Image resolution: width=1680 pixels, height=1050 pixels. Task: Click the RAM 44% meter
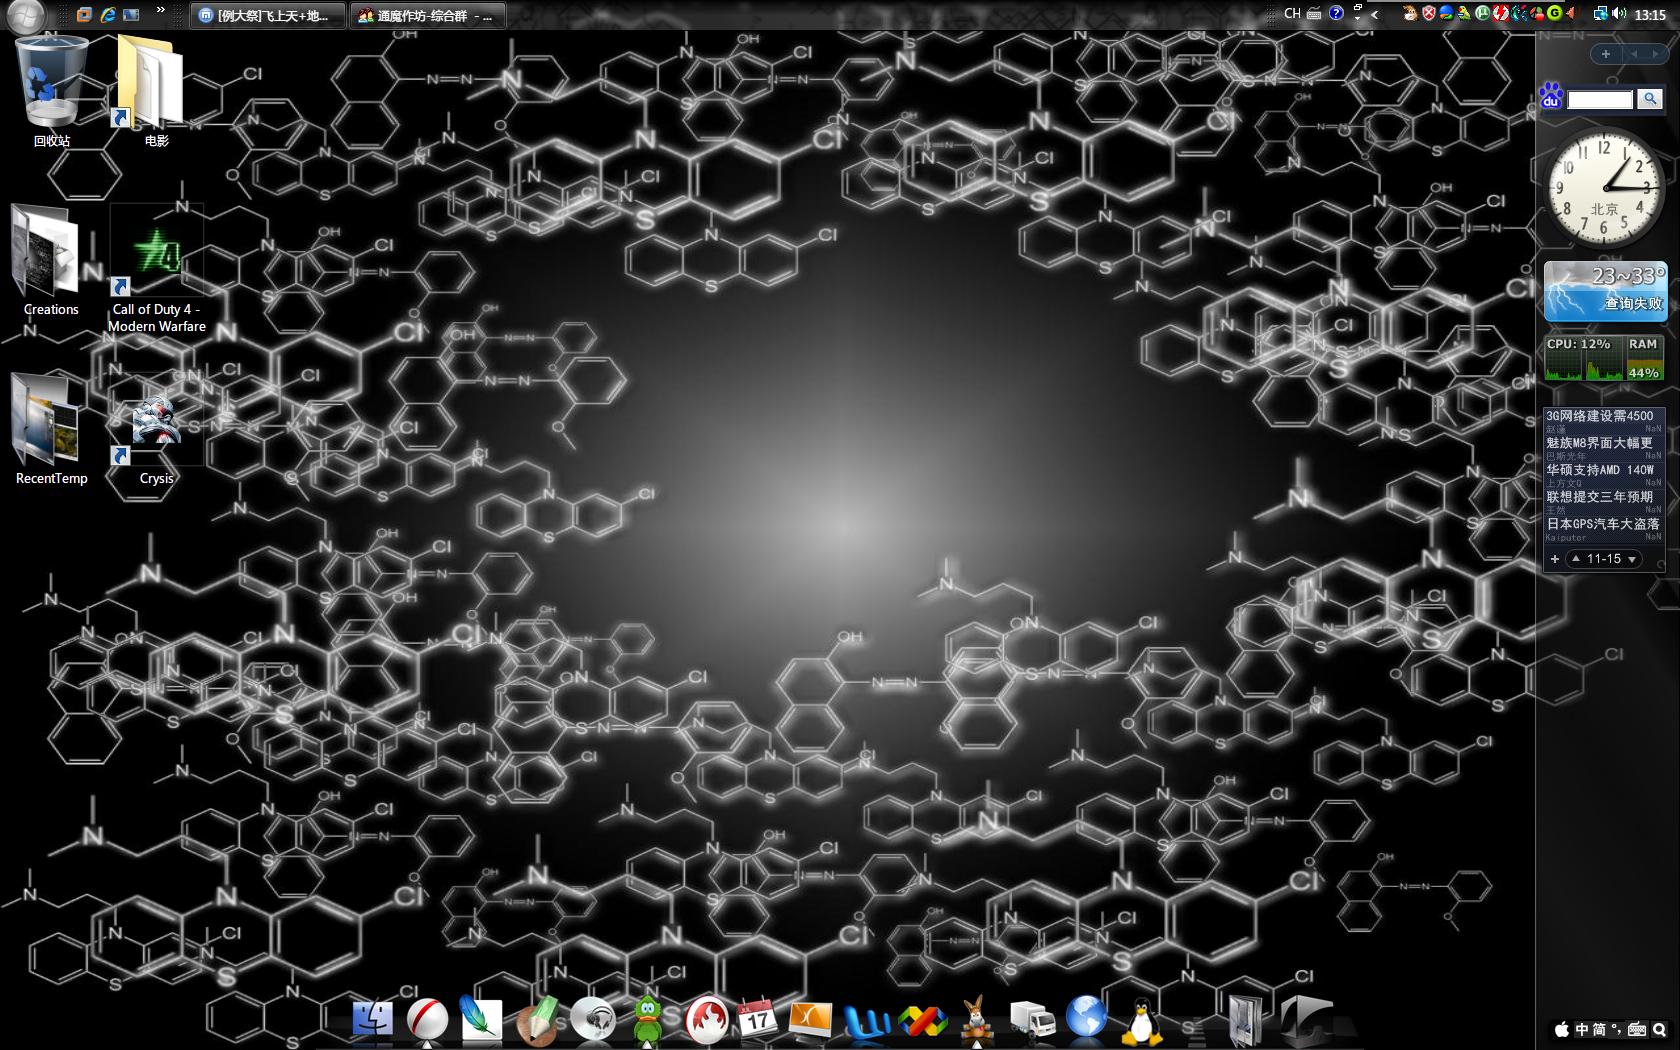pos(1644,358)
